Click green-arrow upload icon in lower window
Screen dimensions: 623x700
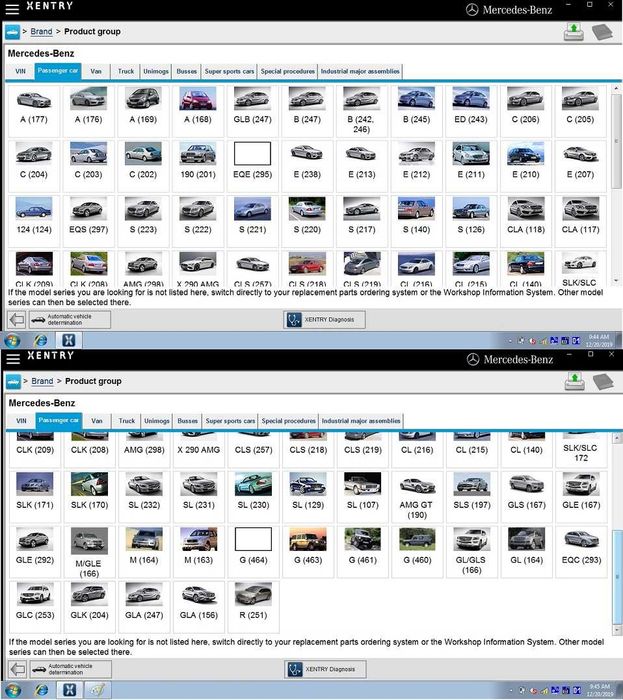pyautogui.click(x=574, y=382)
